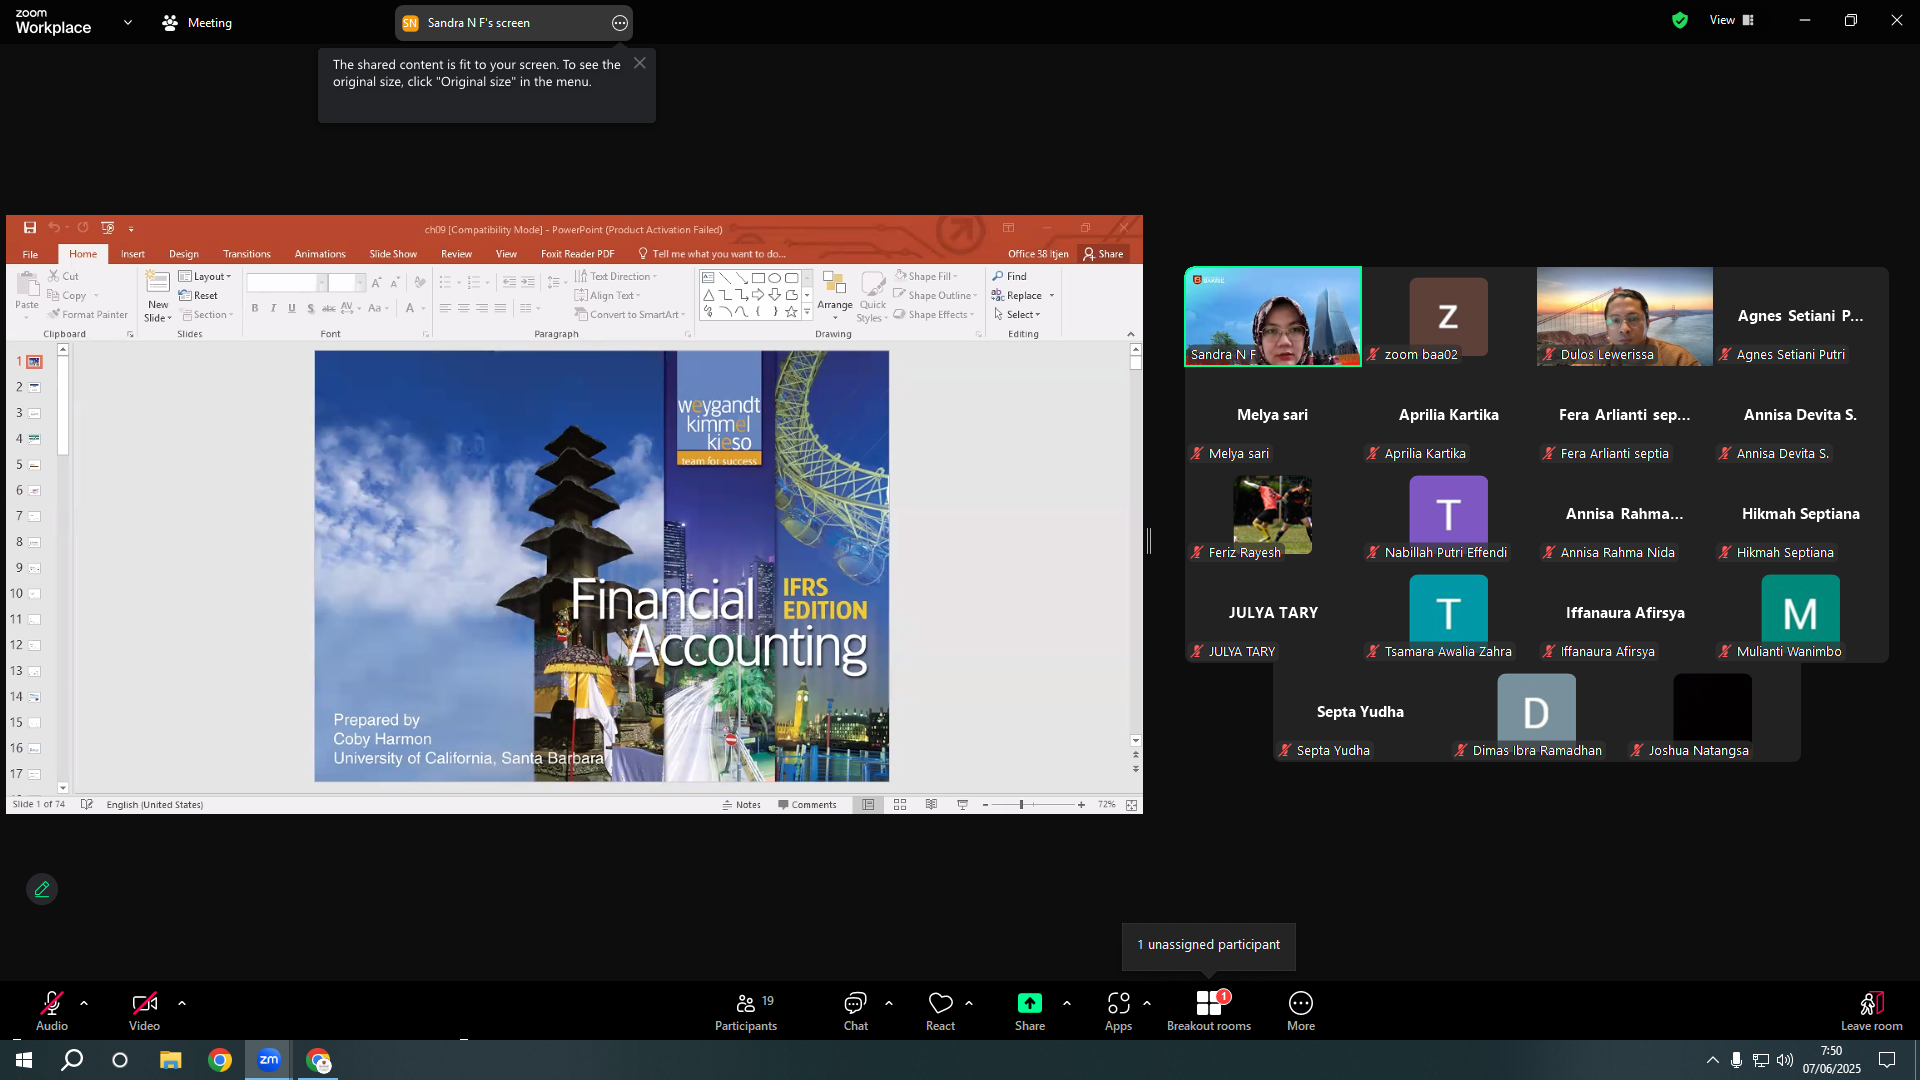Screen dimensions: 1920x1080
Task: Click the annotate pencil icon
Action: 42,889
